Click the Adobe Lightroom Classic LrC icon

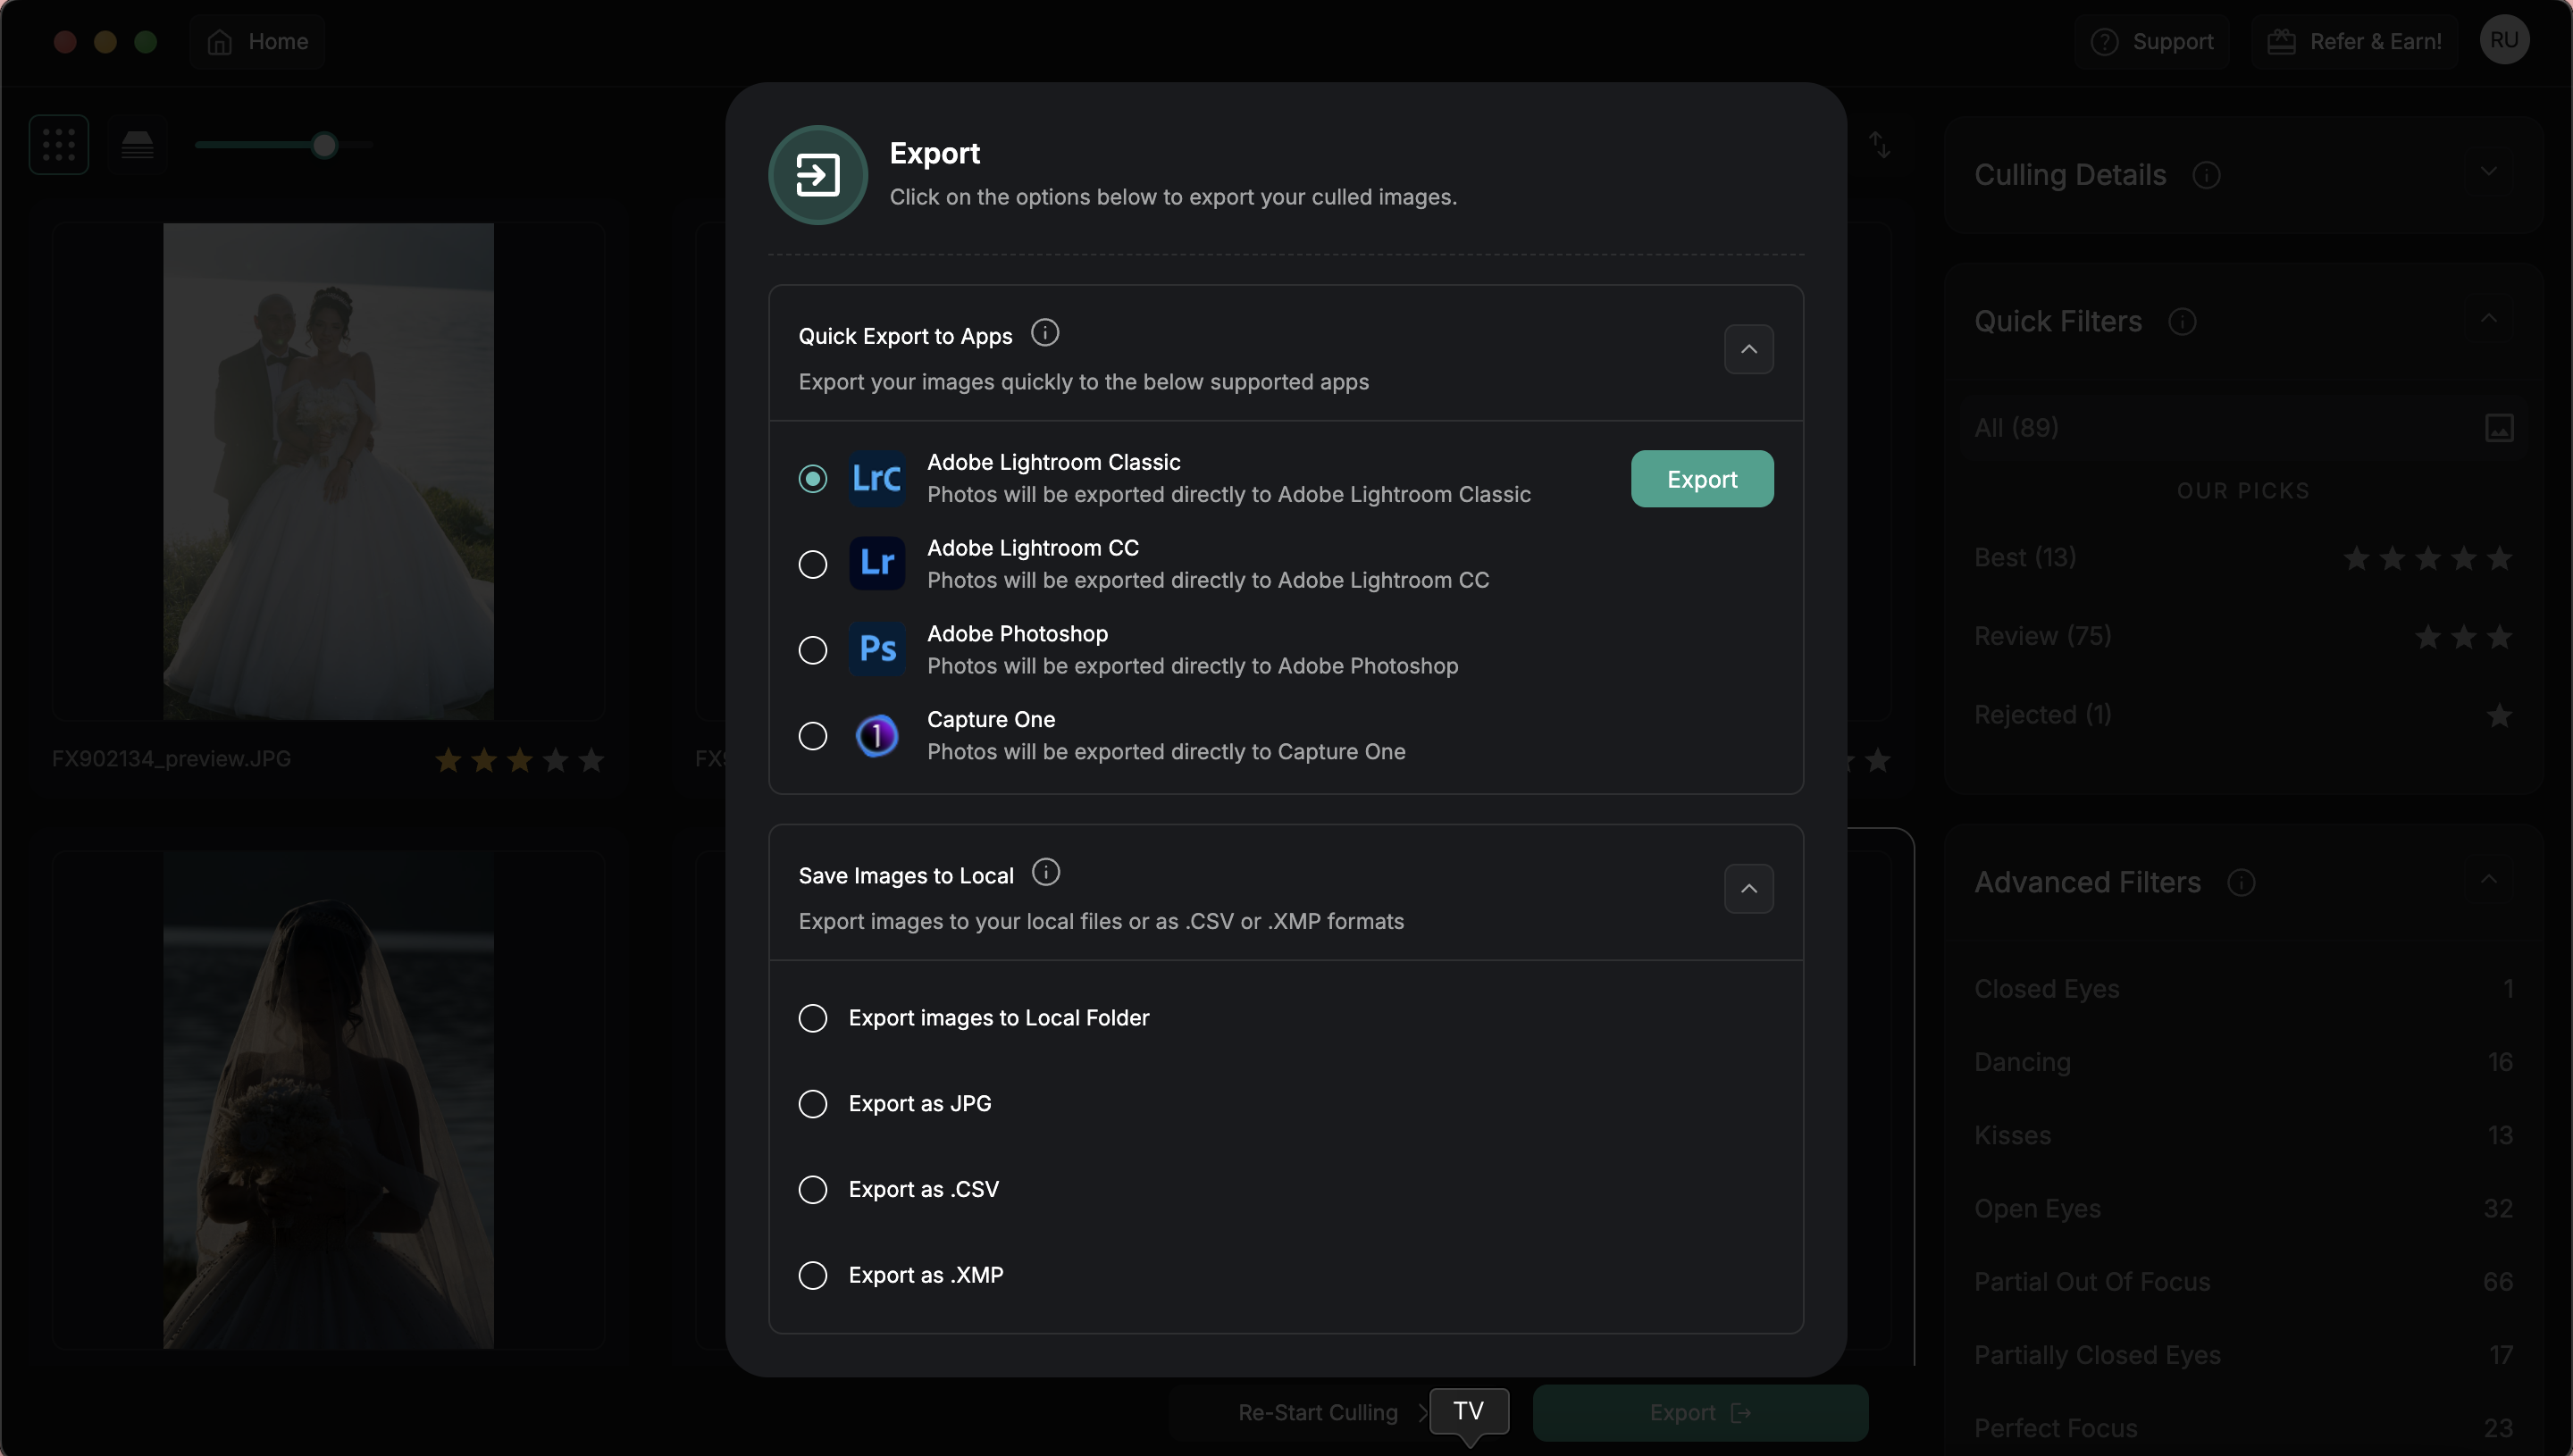click(877, 478)
